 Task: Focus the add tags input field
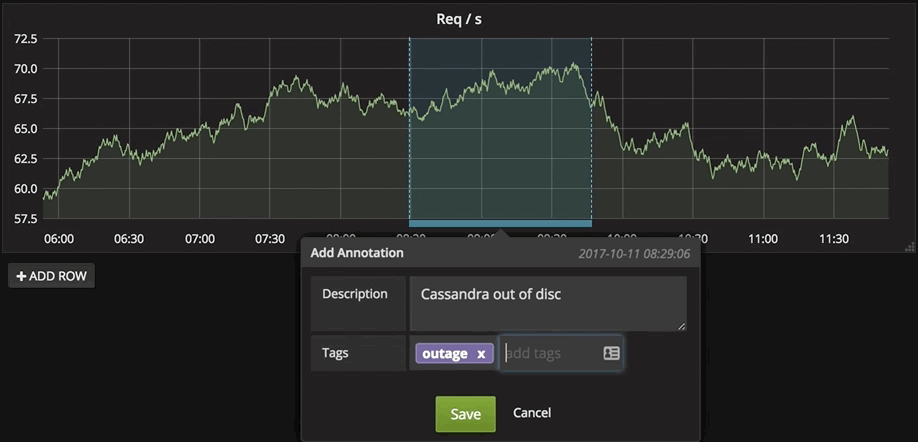[x=550, y=353]
